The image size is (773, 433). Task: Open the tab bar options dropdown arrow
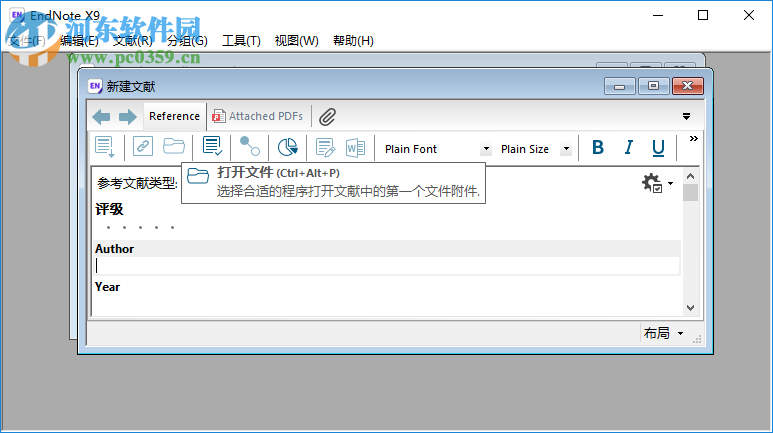(x=686, y=116)
